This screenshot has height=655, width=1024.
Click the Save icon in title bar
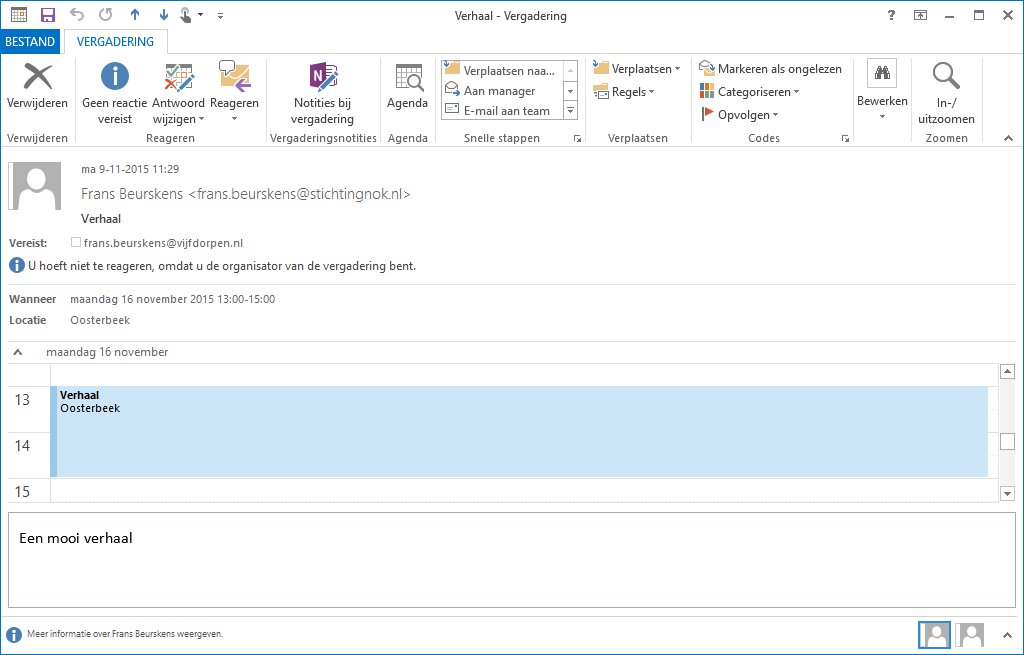[47, 15]
